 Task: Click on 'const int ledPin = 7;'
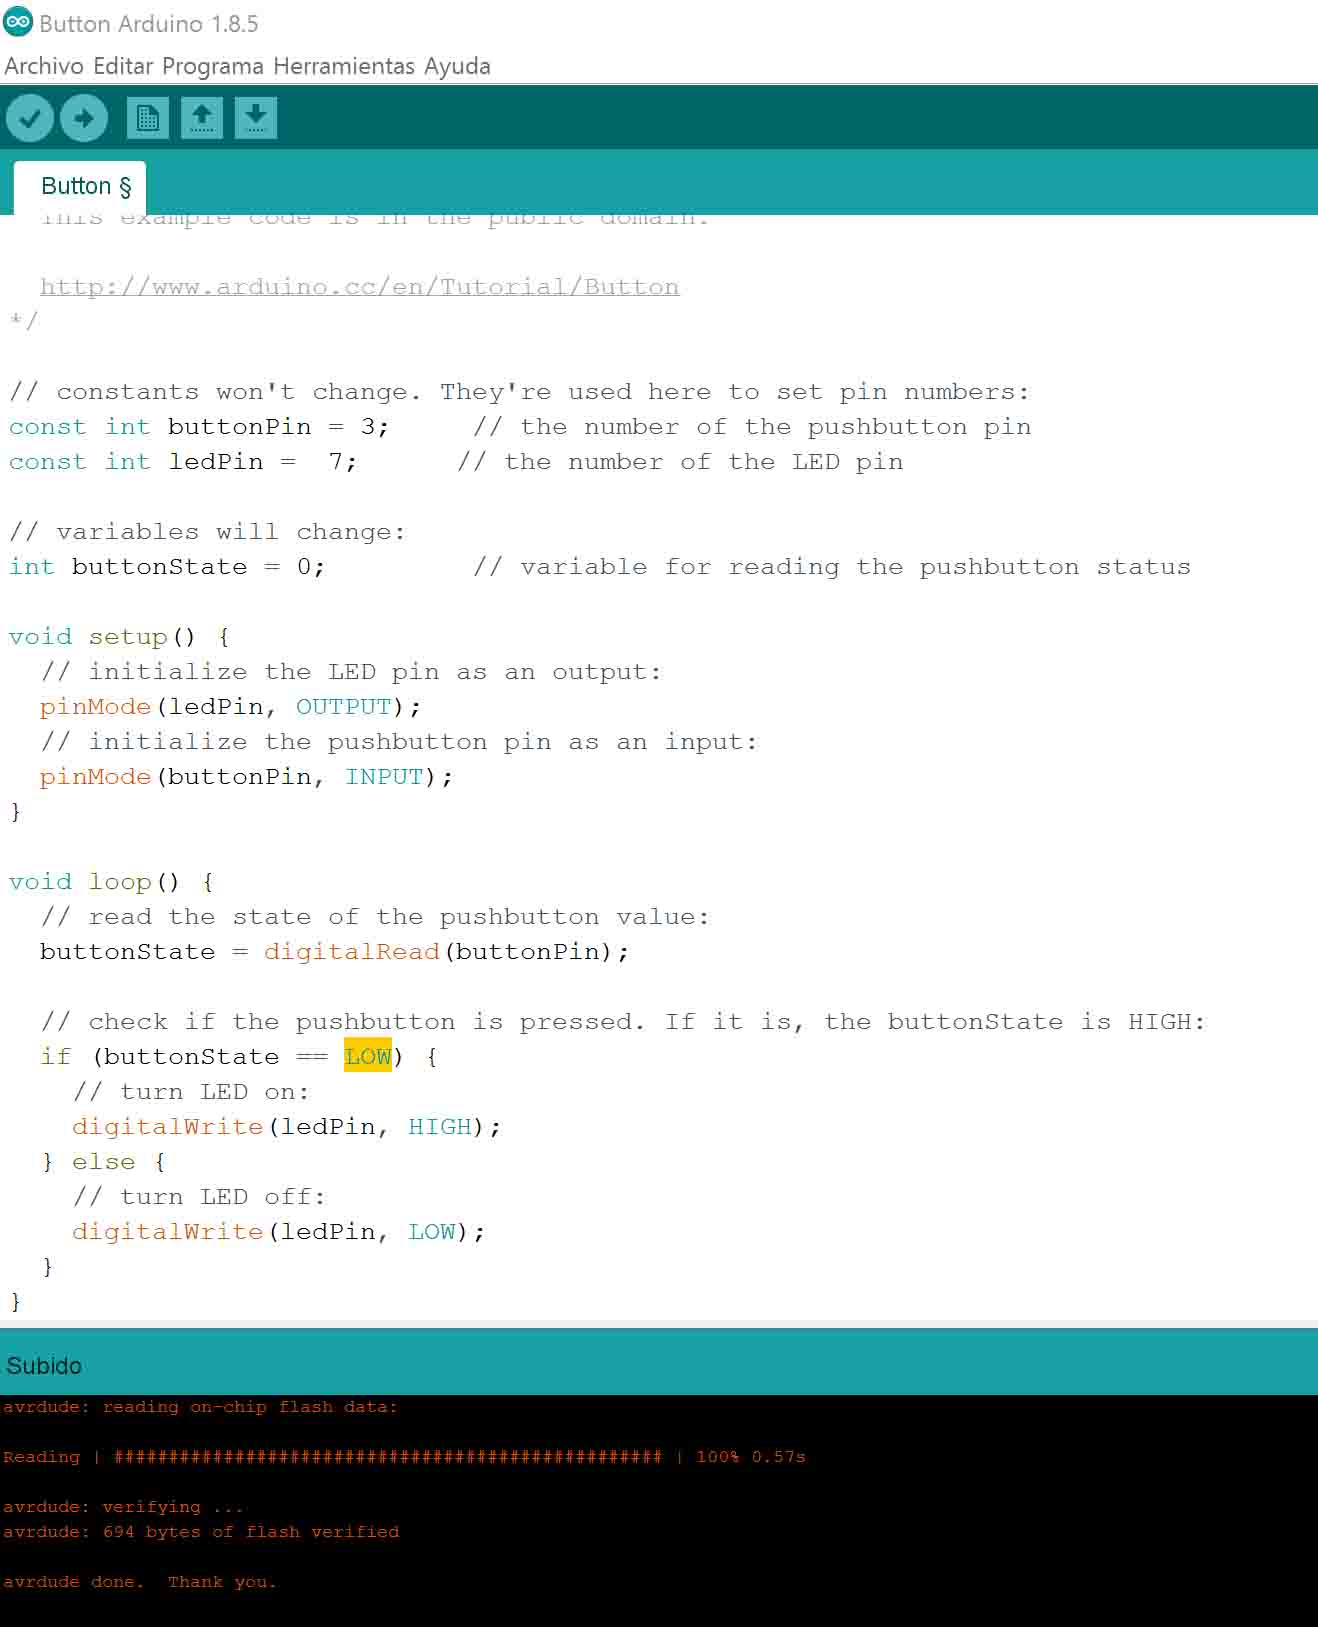tap(182, 462)
